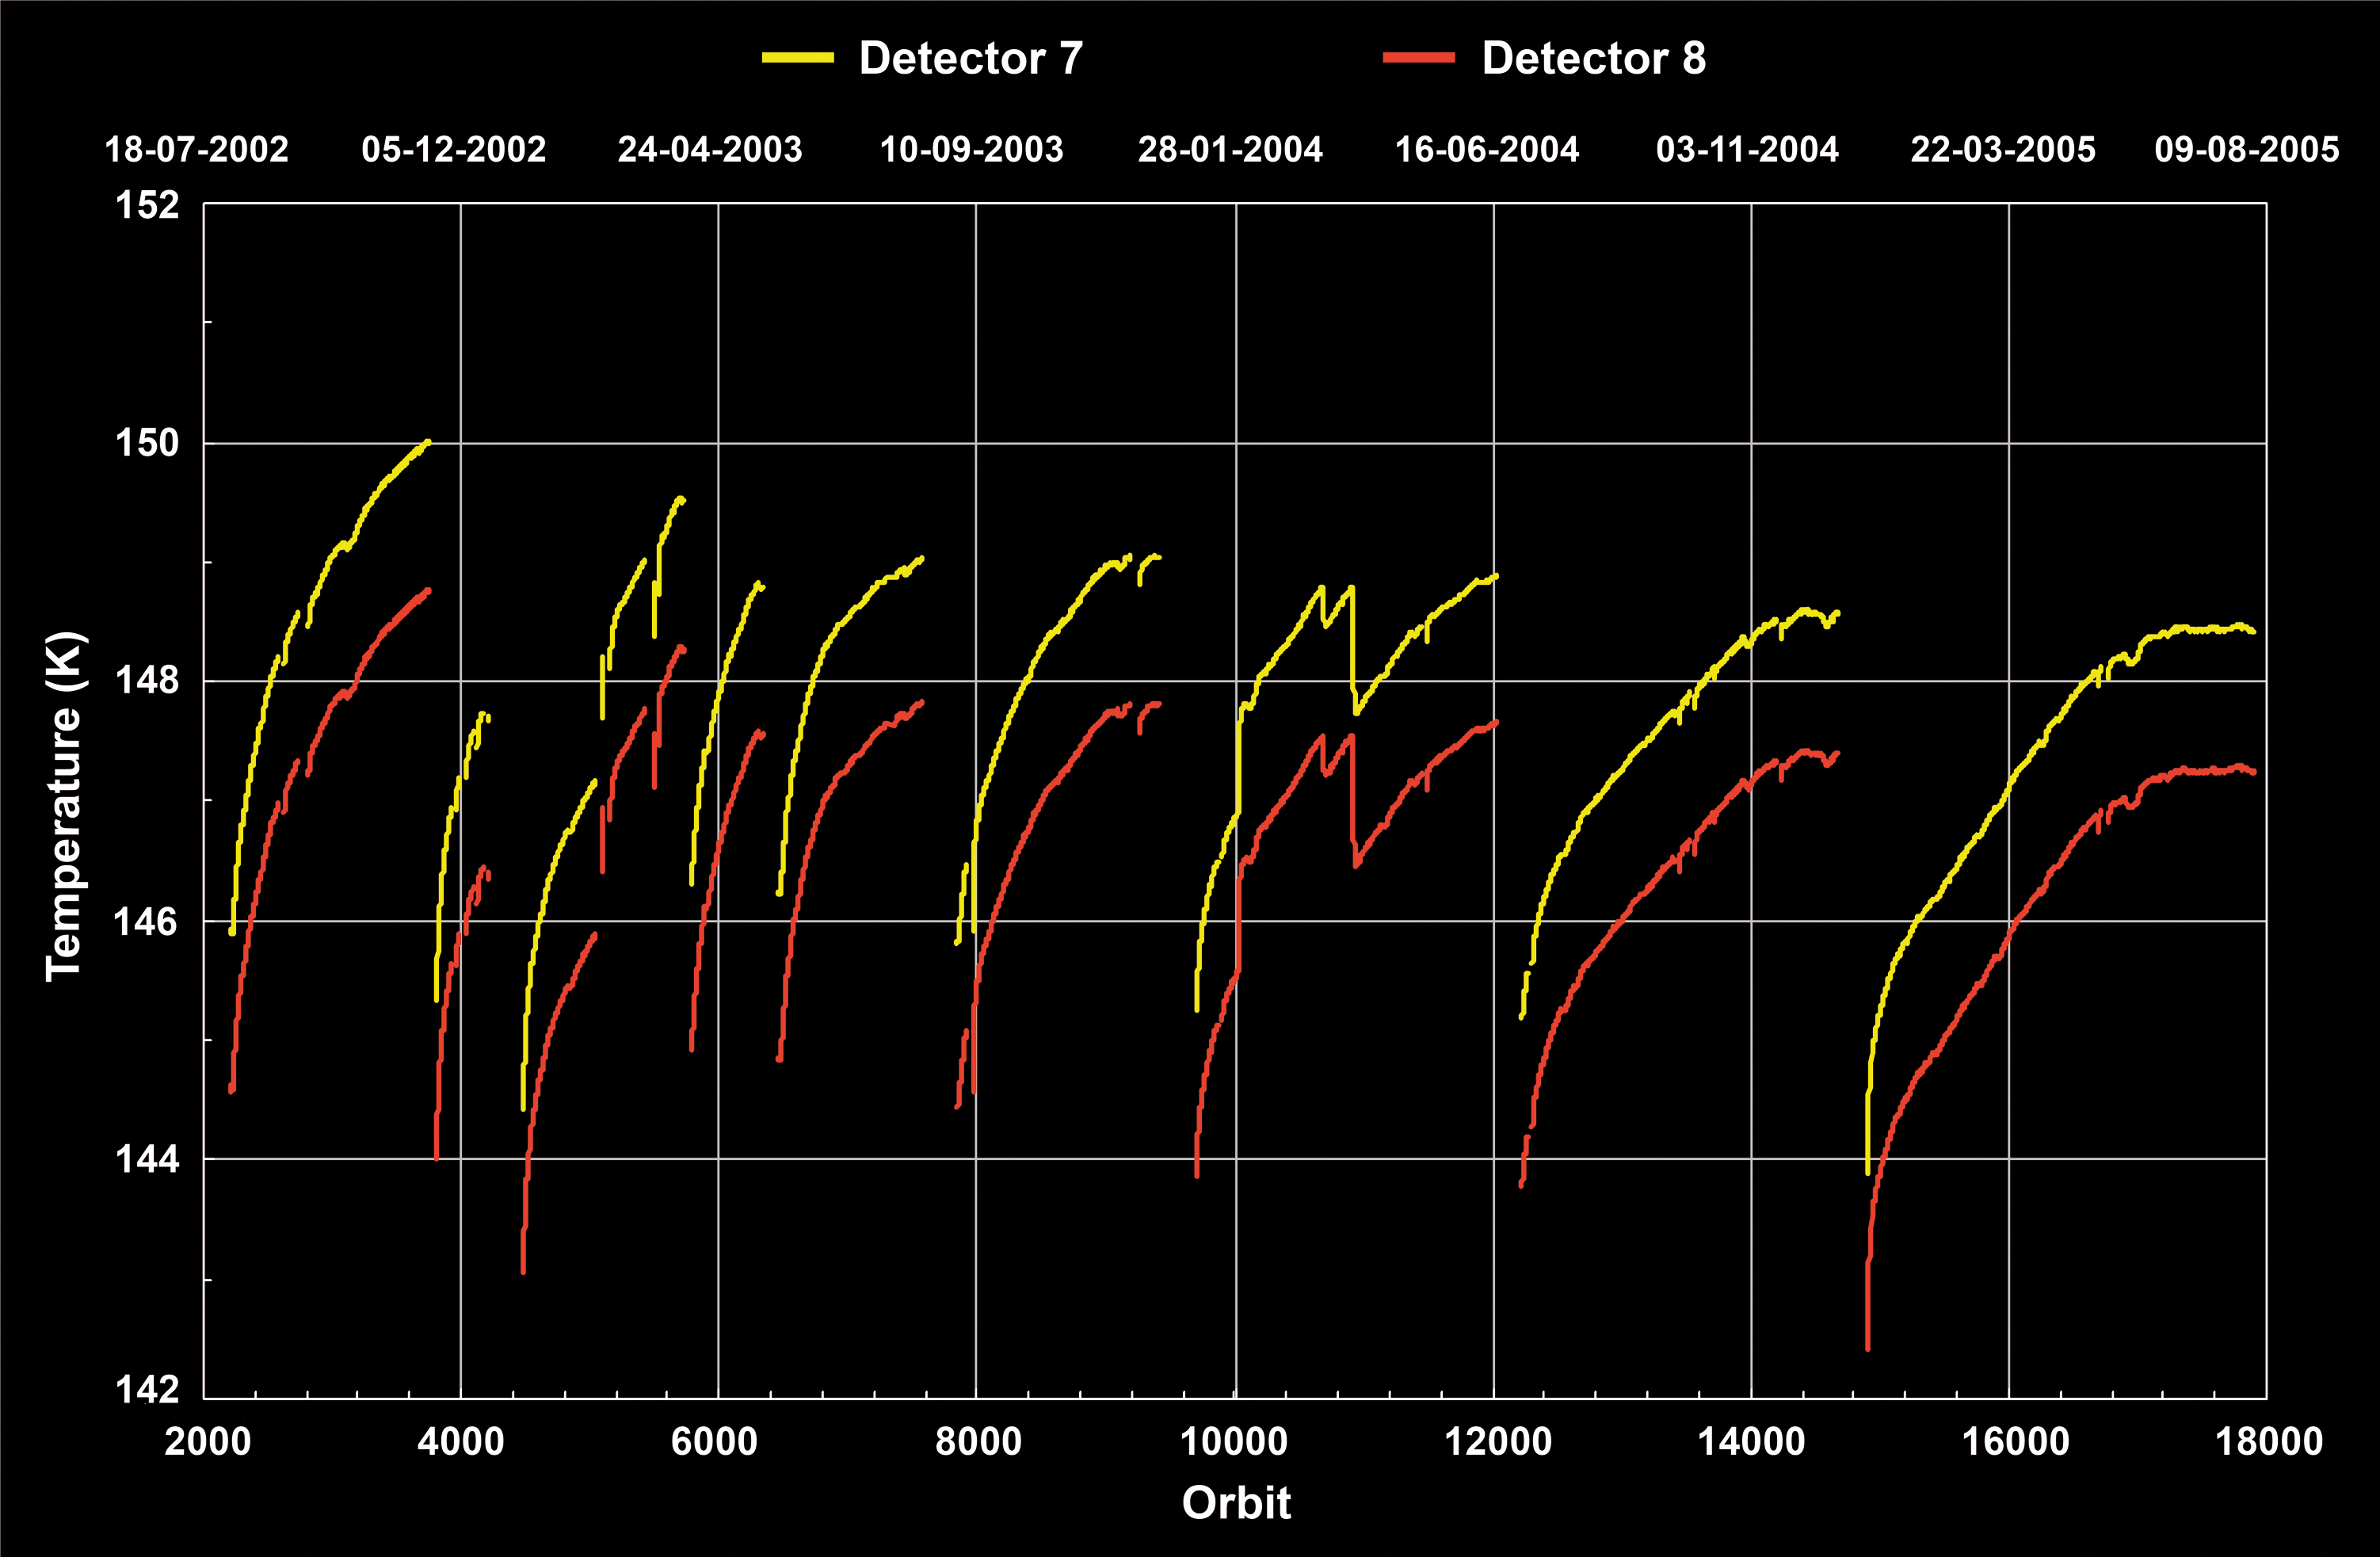Click the Detector 8 legend label
This screenshot has height=1557, width=2380.
coord(1593,58)
